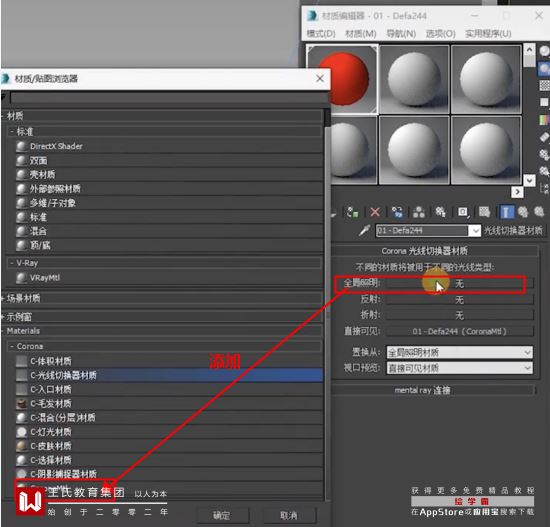
Task: Click Make Material Copy icon
Action: 397,212
